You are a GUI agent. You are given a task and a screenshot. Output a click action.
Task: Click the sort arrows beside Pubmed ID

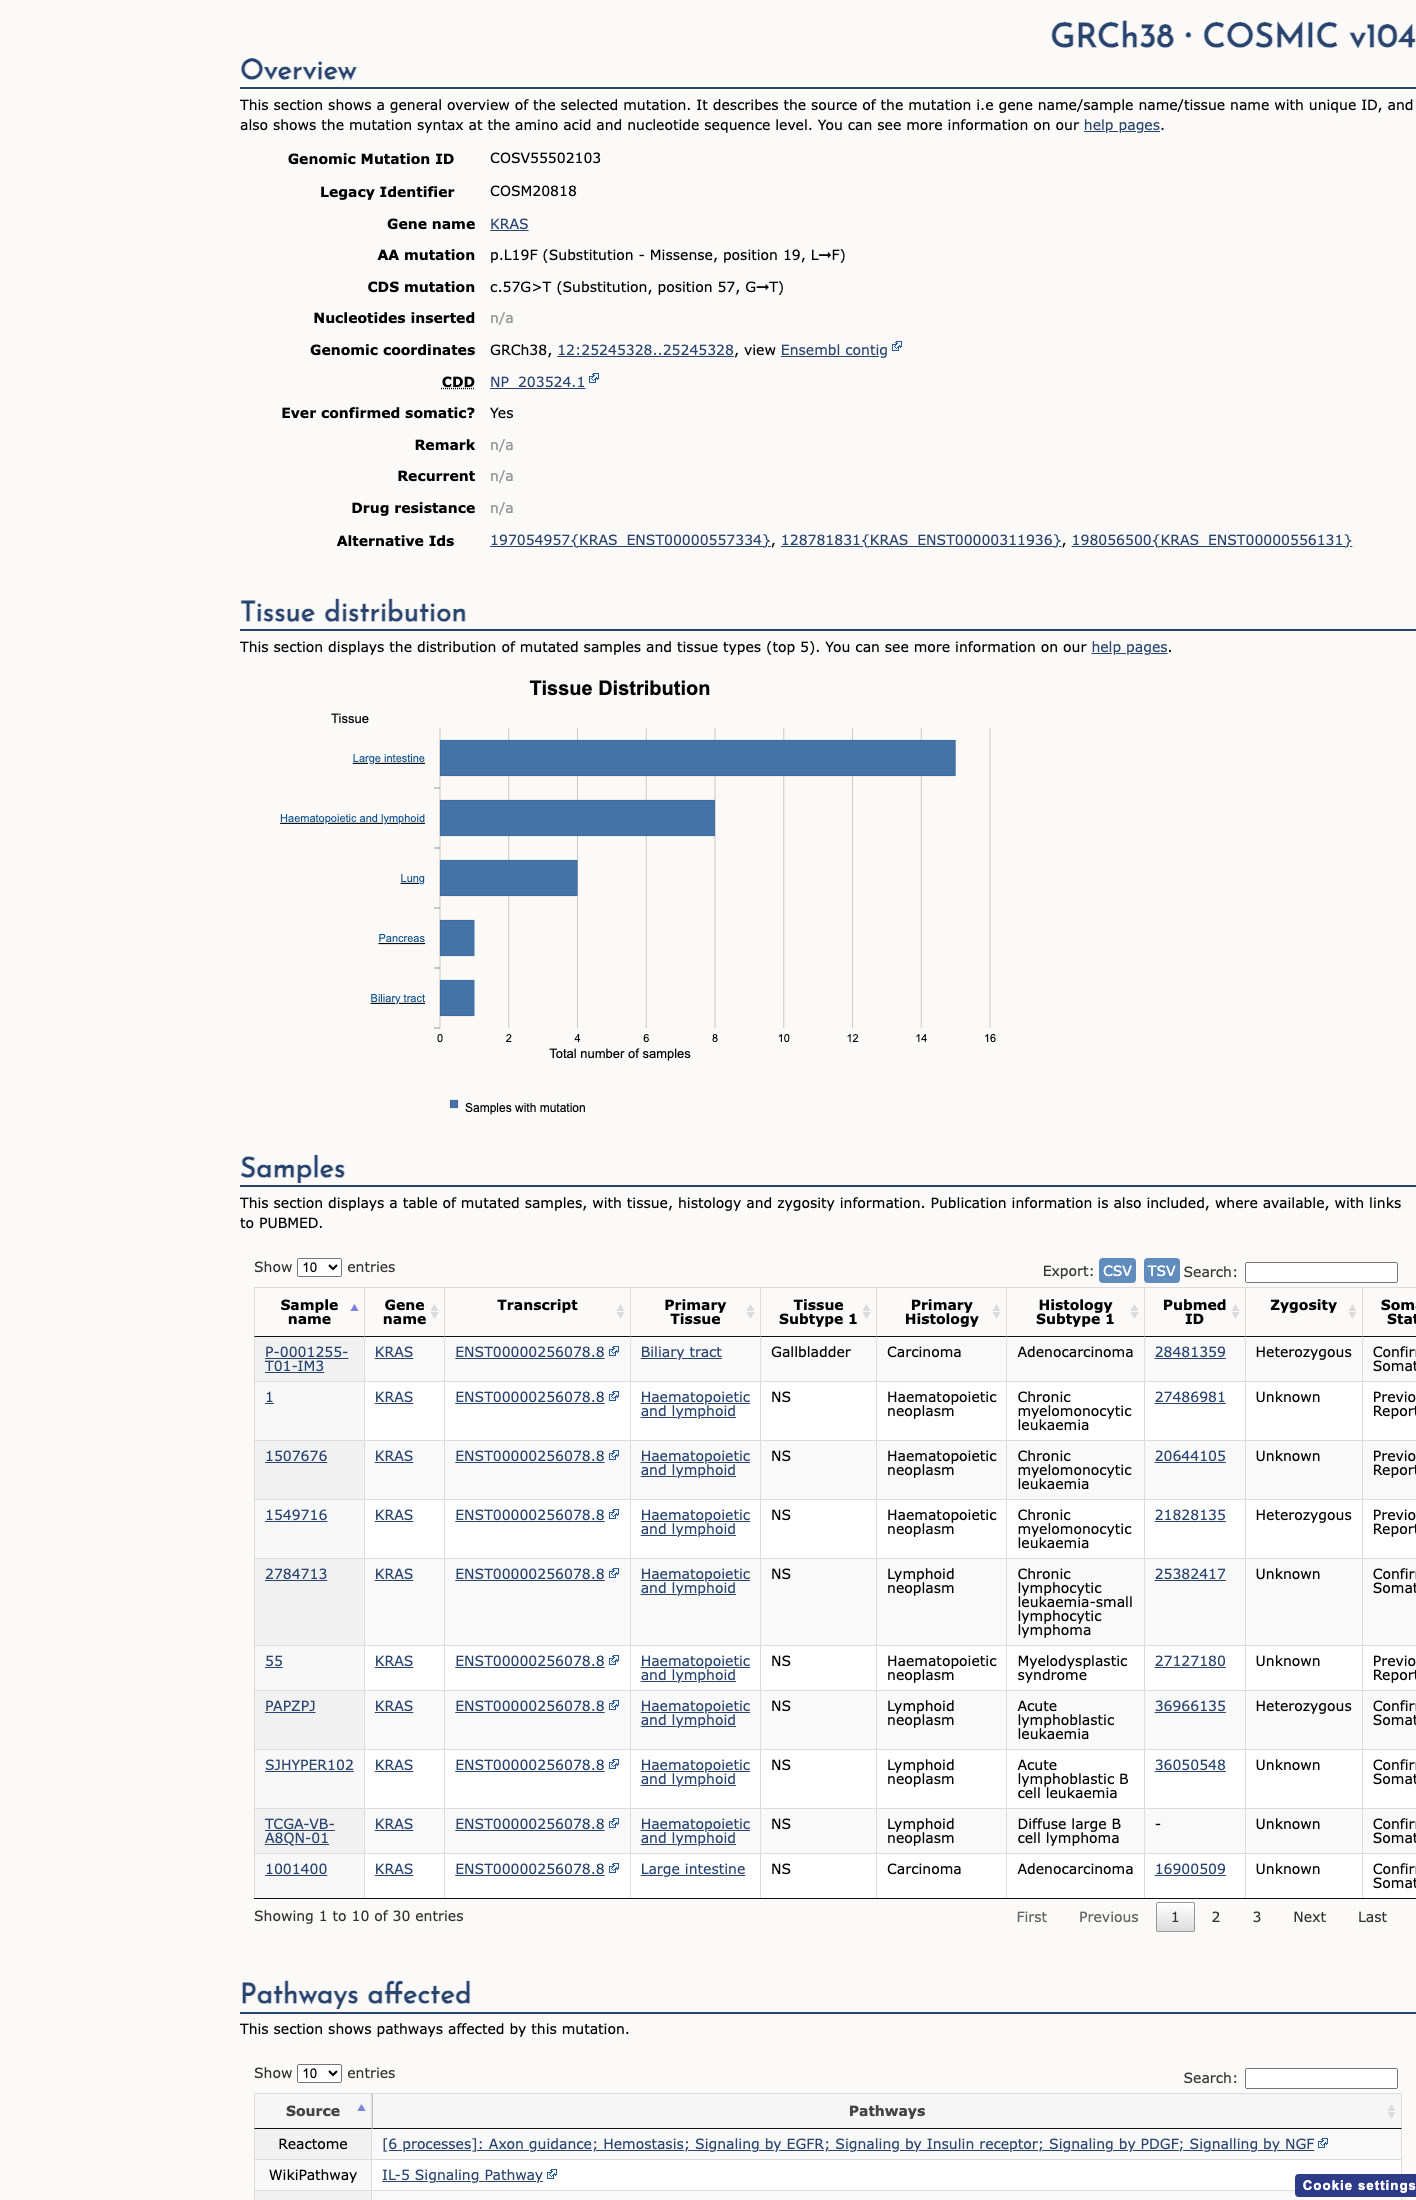pyautogui.click(x=1236, y=1312)
